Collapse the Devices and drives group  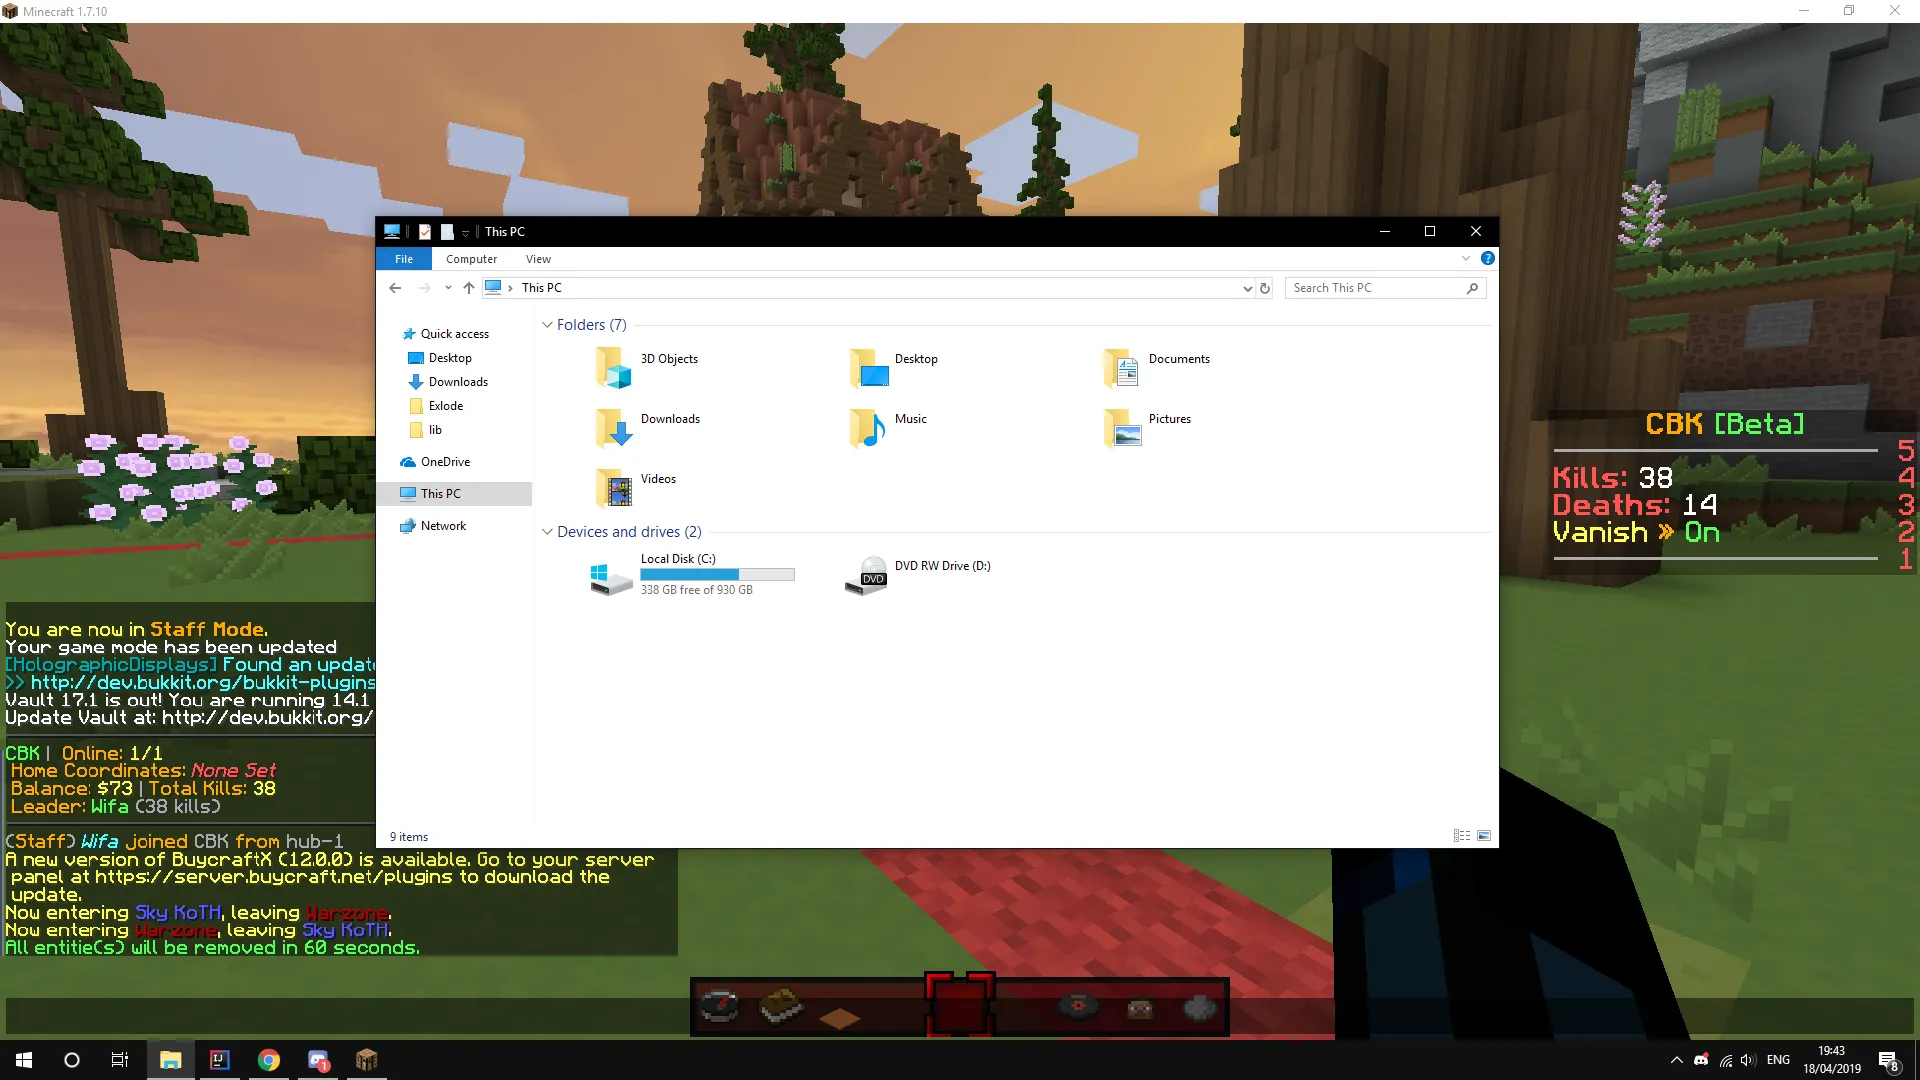(x=547, y=532)
